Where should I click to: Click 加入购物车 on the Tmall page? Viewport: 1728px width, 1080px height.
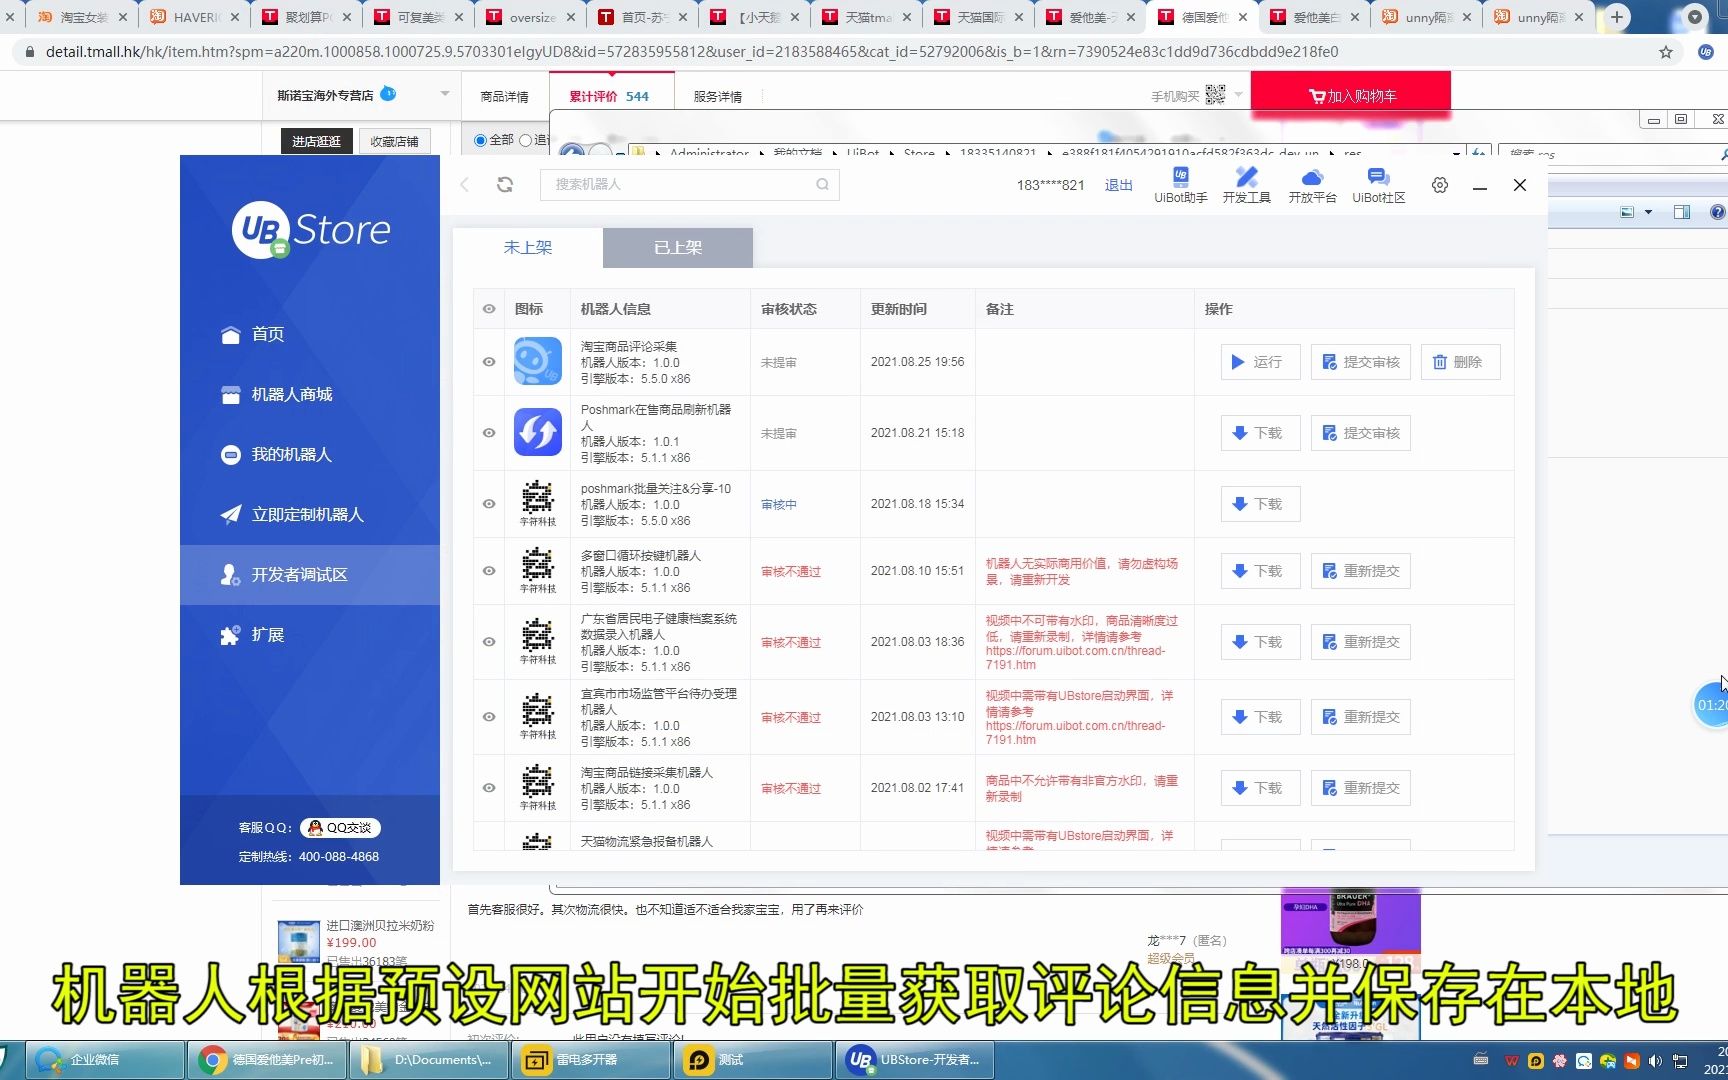click(x=1350, y=96)
